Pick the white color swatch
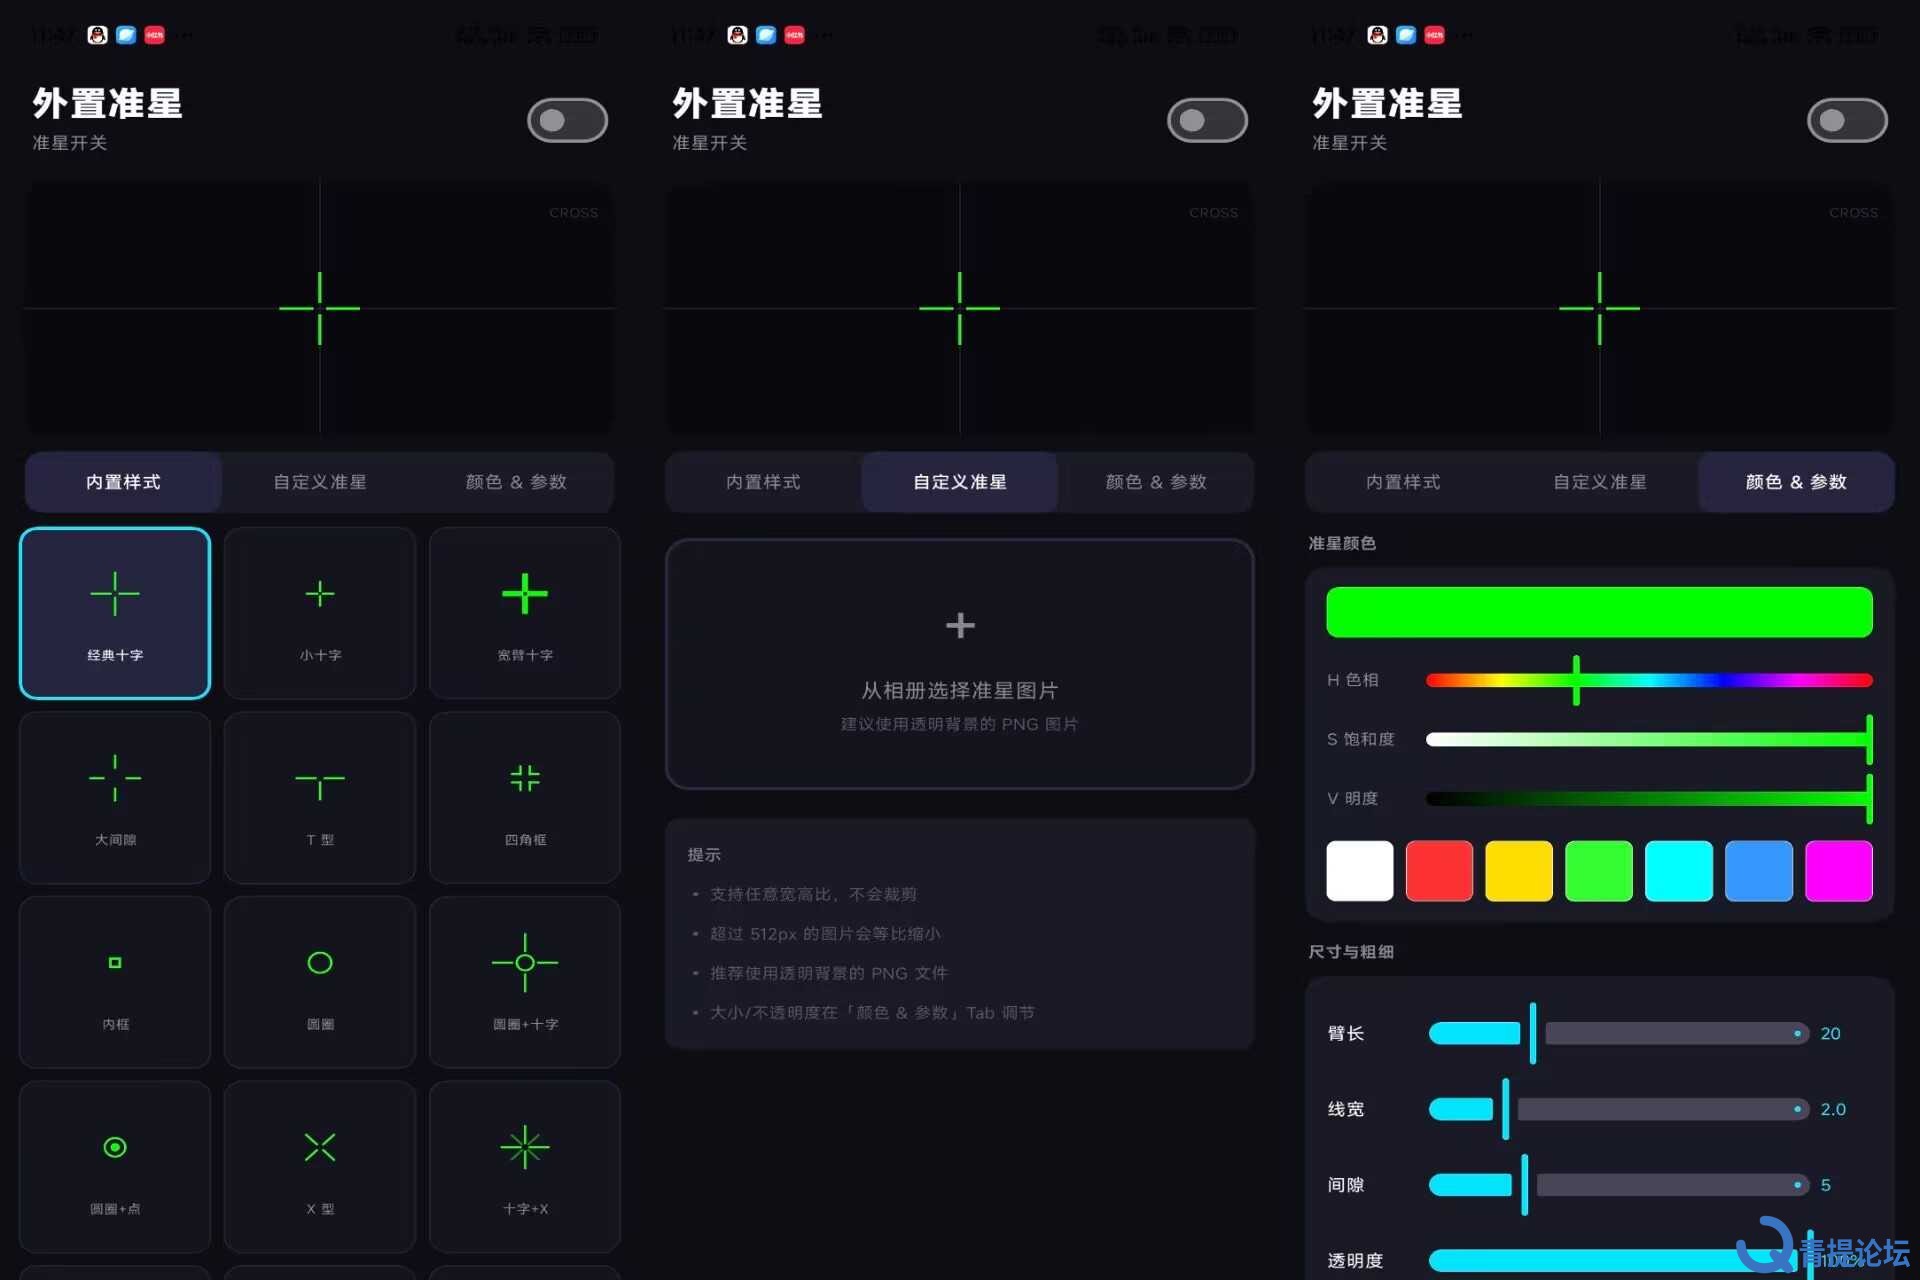 point(1360,871)
